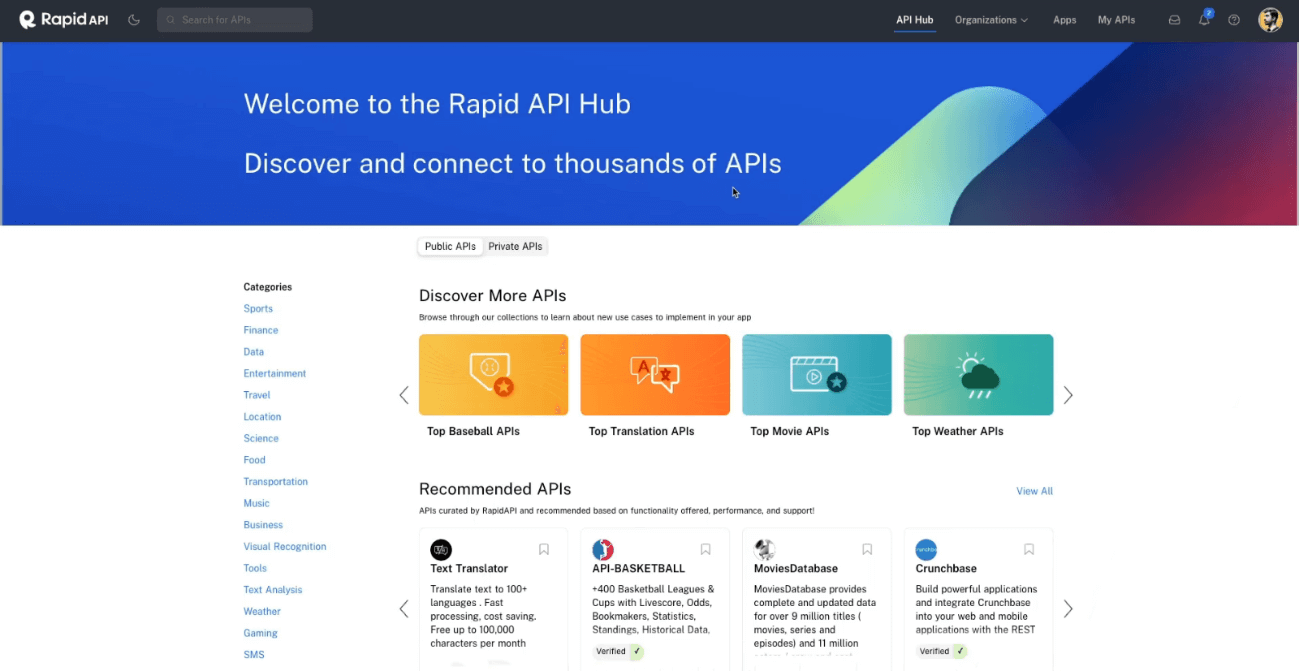The height and width of the screenshot is (671, 1299).
Task: Toggle dark mode moon icon
Action: click(134, 20)
